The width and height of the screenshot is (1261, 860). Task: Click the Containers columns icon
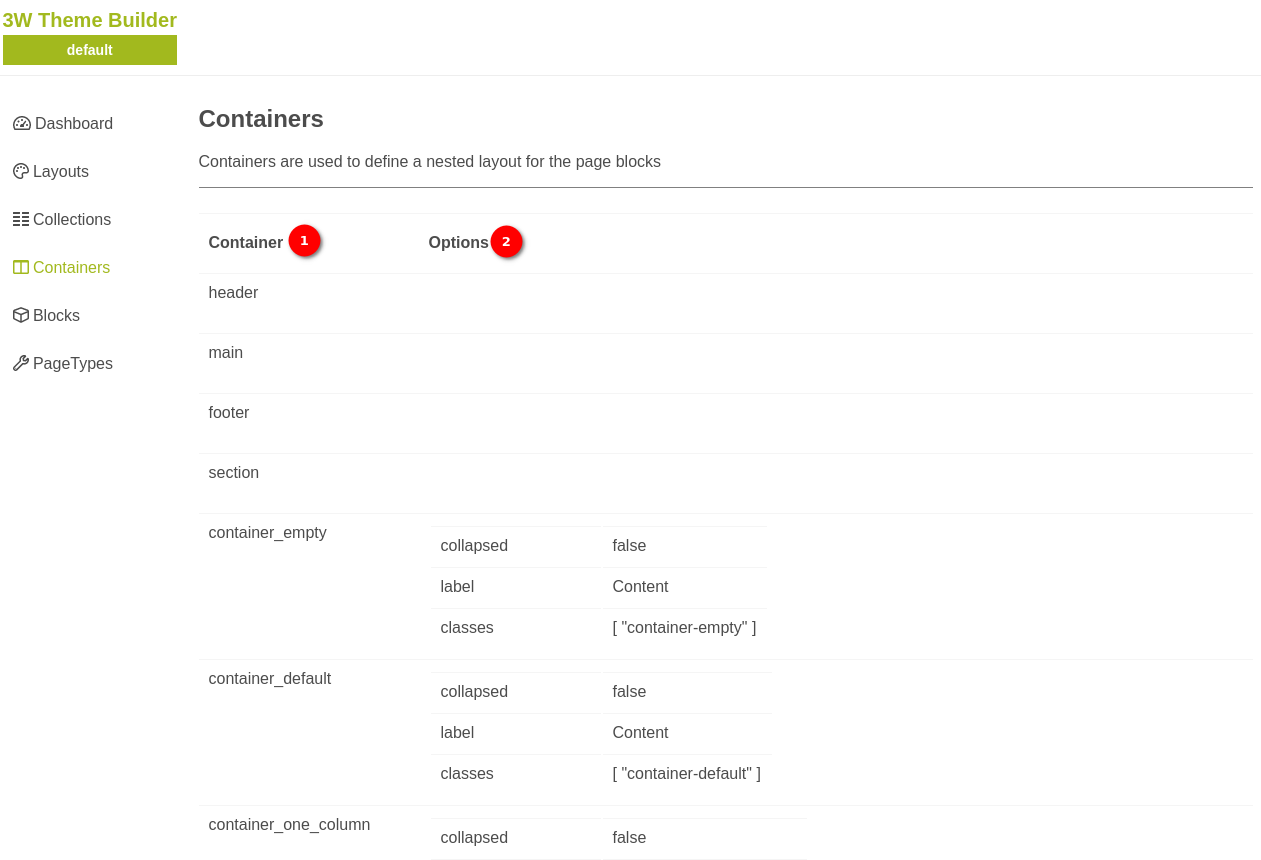[x=21, y=268]
